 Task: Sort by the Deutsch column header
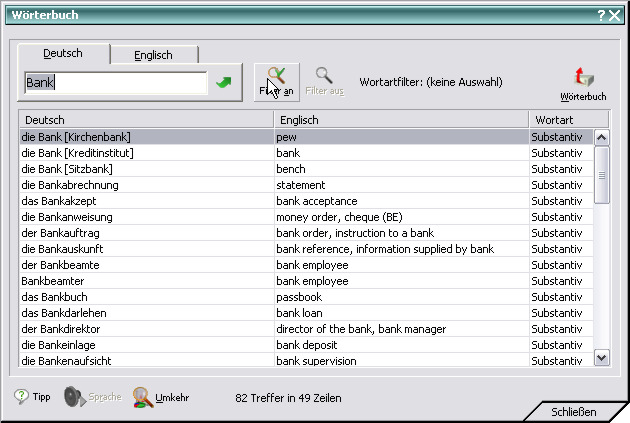(146, 120)
